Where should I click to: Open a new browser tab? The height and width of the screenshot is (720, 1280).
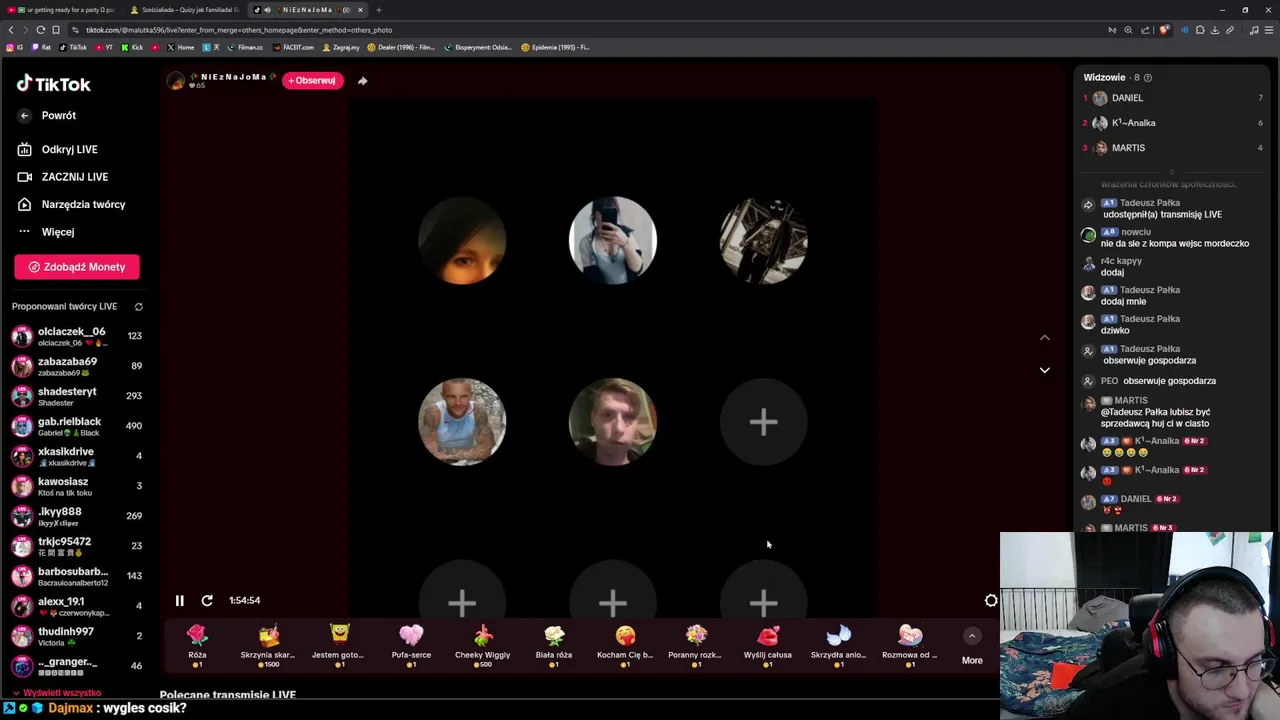[378, 10]
